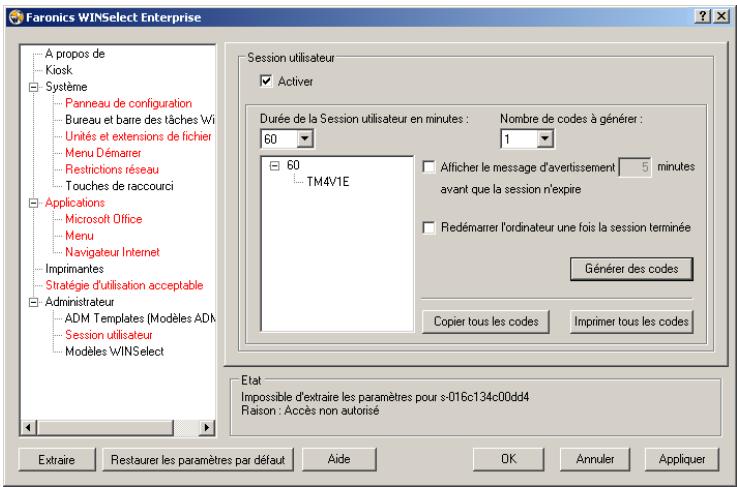
Task: Select Imprimantes in the tree
Action: coord(74,269)
